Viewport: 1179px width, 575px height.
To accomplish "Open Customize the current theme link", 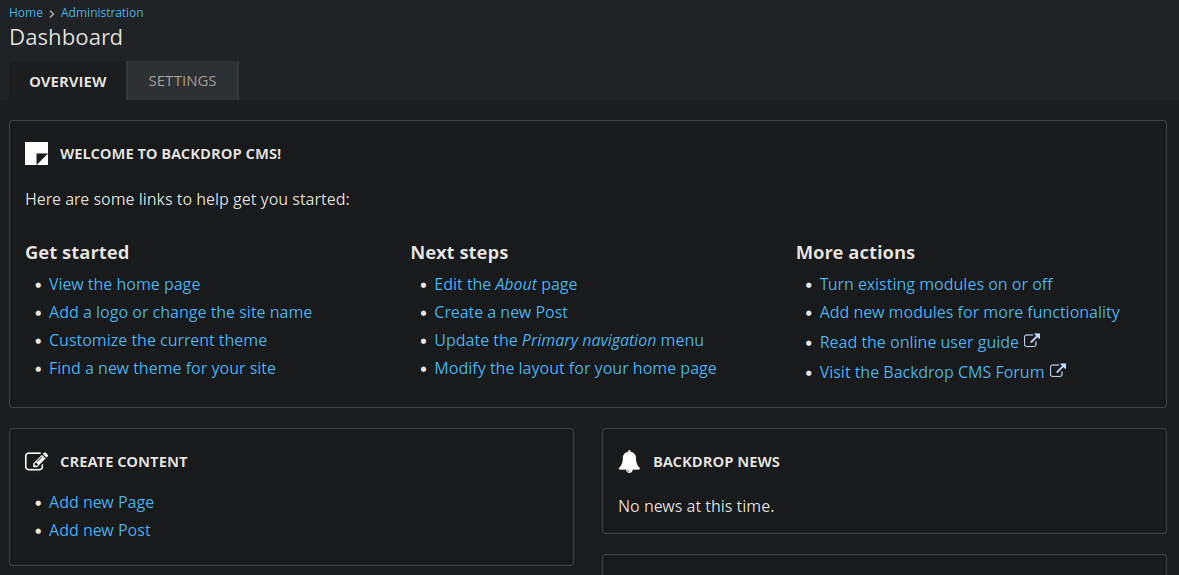I will [x=158, y=340].
